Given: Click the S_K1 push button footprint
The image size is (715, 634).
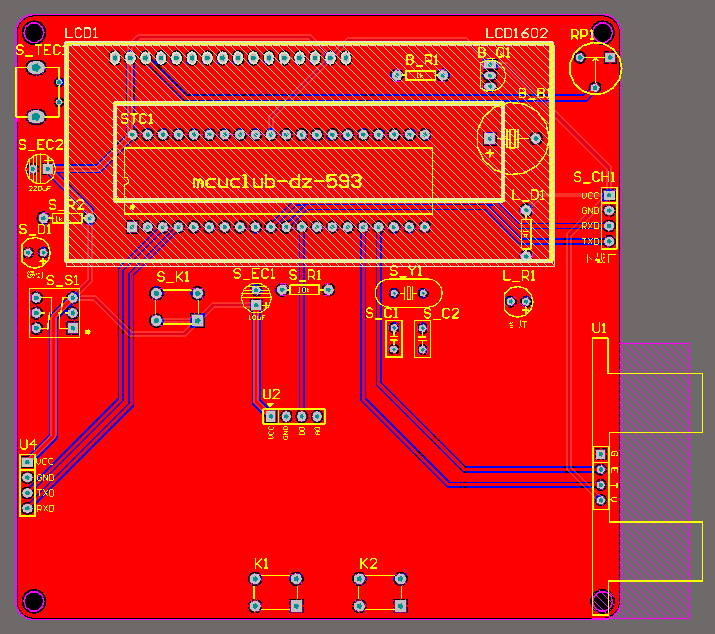Looking at the screenshot, I should 177,307.
